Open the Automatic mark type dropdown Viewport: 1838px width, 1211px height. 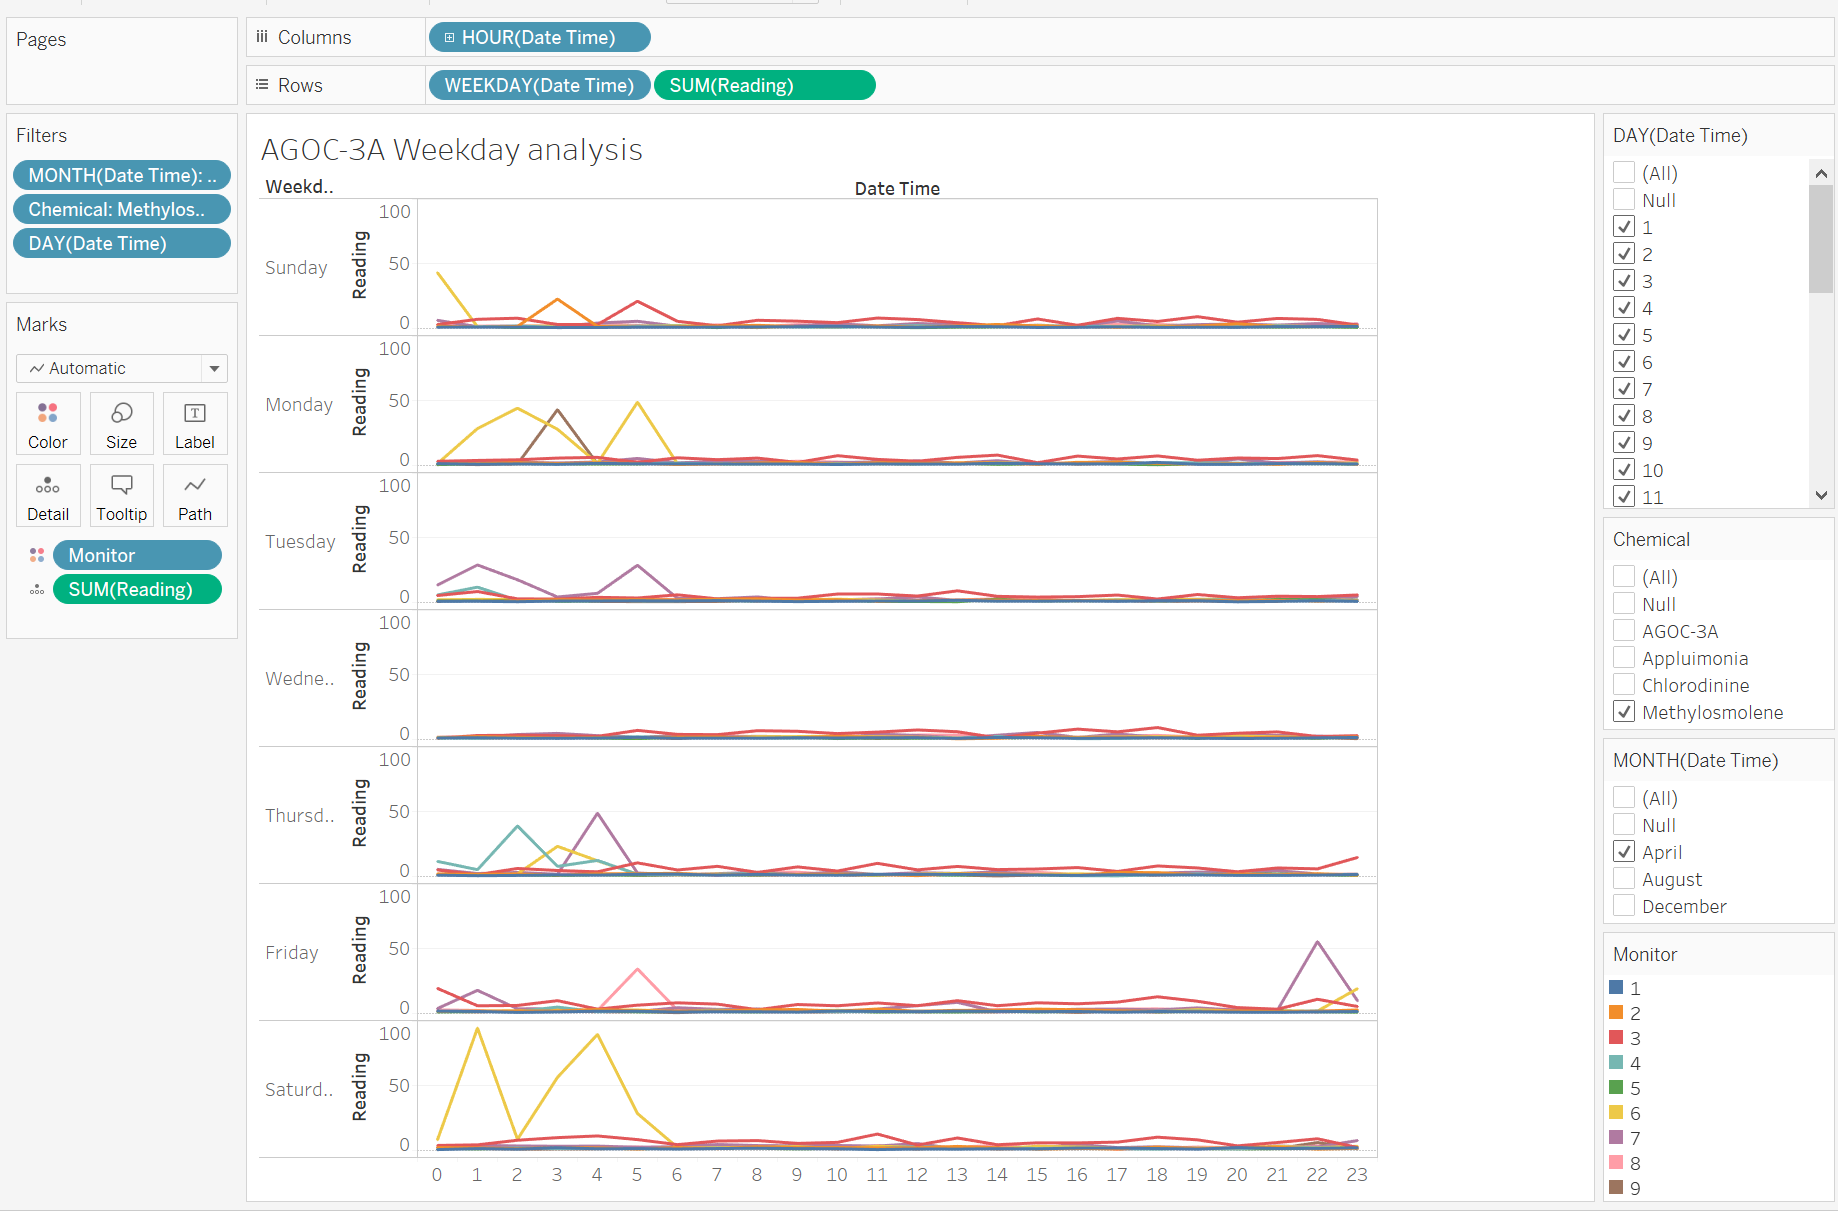click(122, 368)
